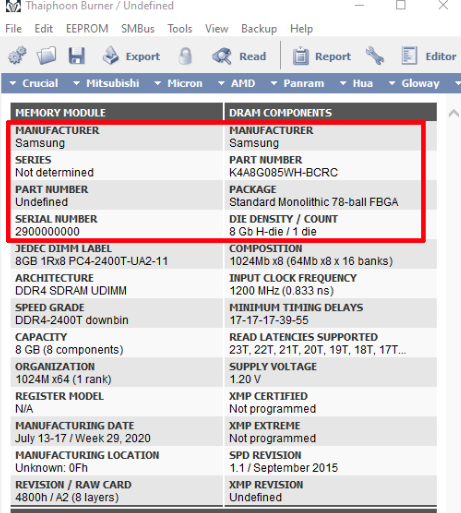Click the Export icon in toolbar

(x=110, y=56)
